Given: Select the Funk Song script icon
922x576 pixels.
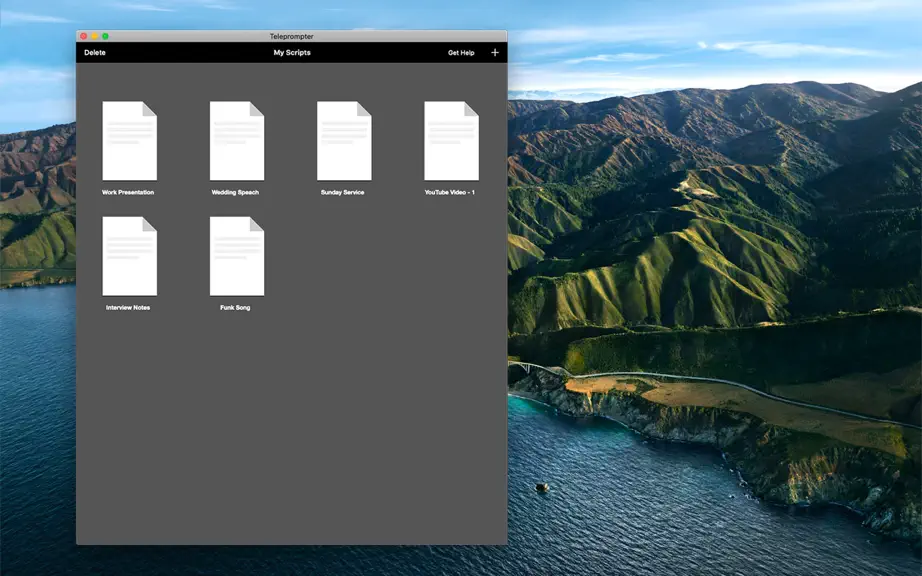Looking at the screenshot, I should (x=237, y=256).
